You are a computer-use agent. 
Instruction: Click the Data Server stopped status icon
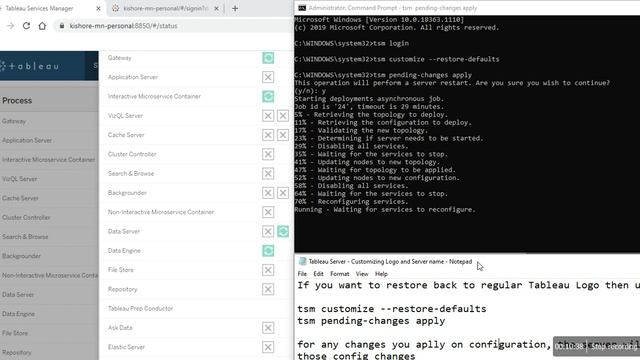click(x=268, y=231)
